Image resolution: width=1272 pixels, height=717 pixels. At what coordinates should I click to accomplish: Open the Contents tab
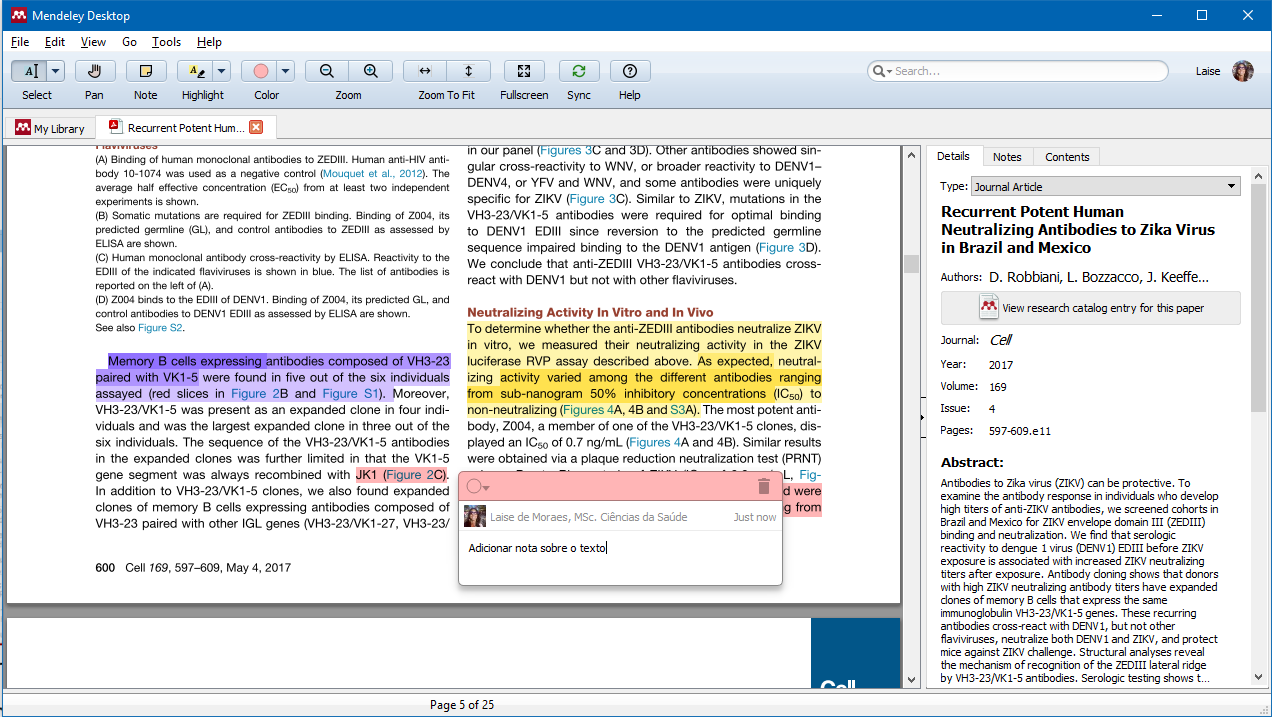tap(1067, 157)
